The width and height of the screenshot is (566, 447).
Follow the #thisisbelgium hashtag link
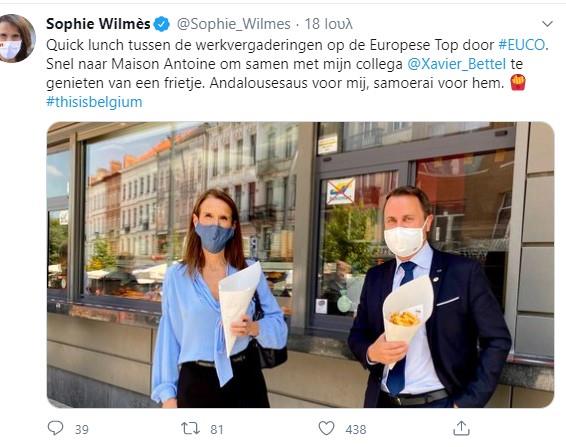(x=94, y=102)
